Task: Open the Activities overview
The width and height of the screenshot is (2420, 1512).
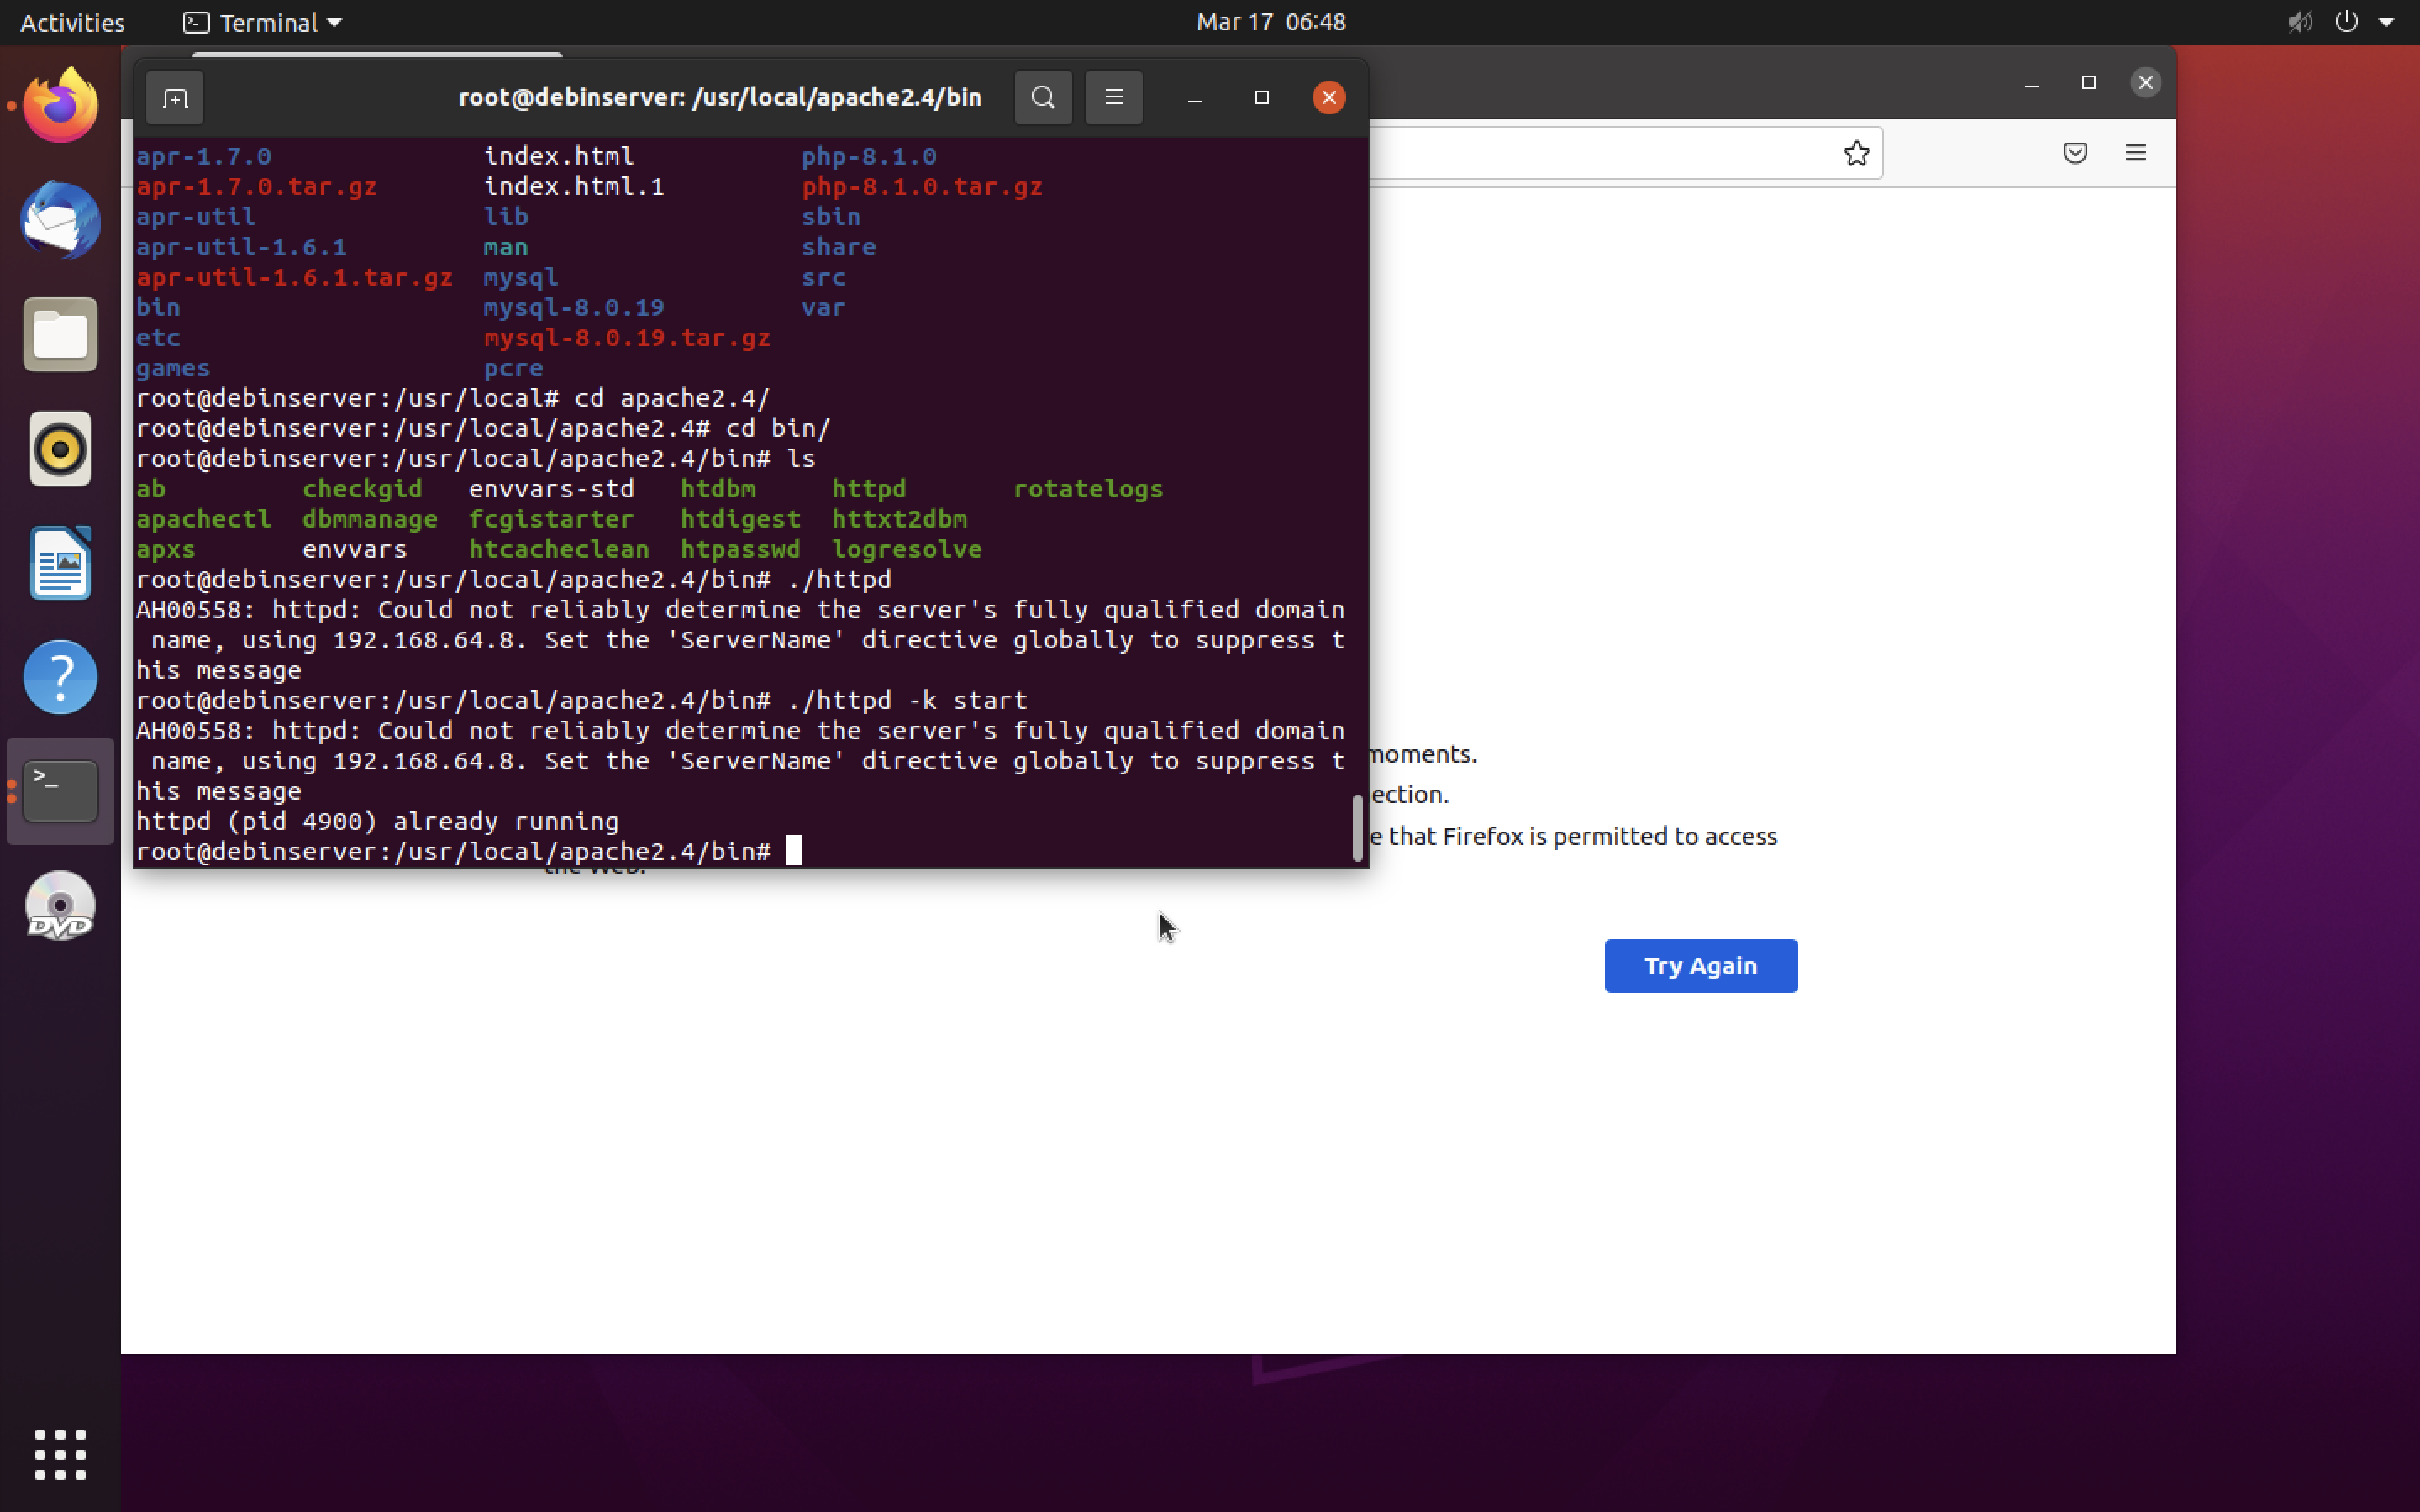Action: tap(72, 22)
